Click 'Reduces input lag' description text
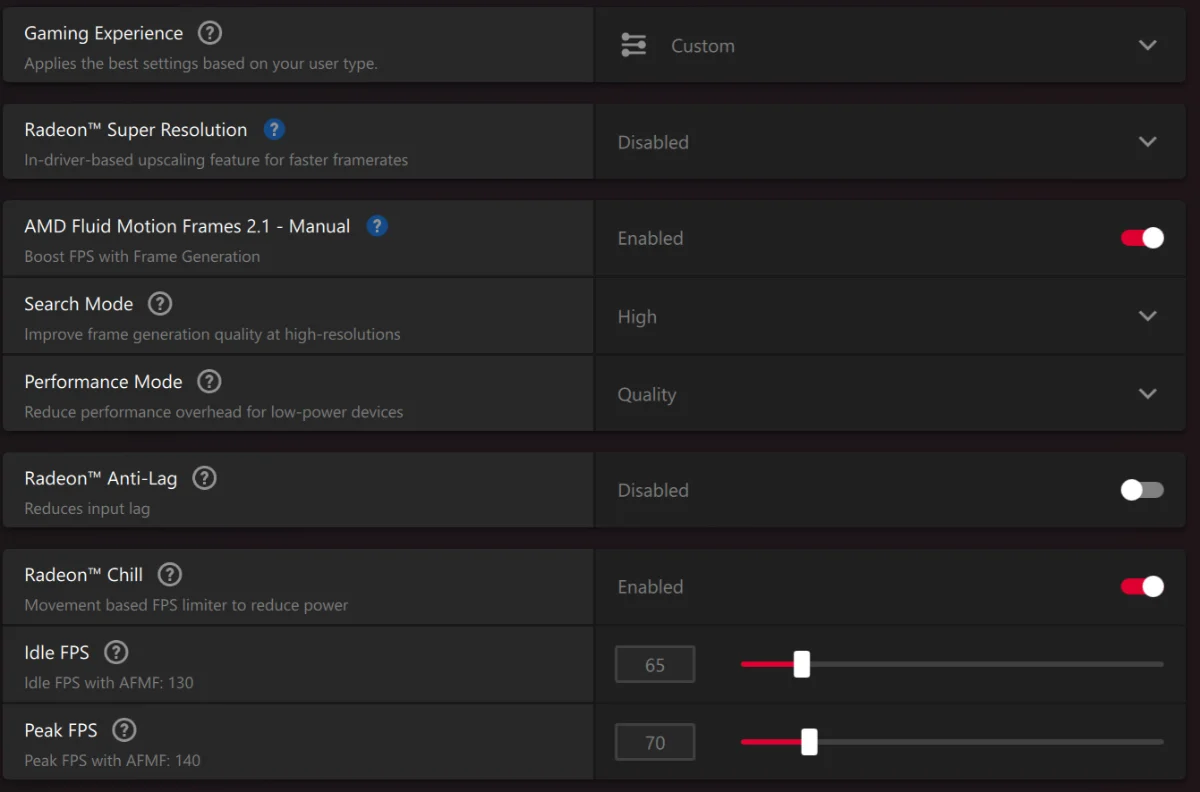This screenshot has width=1200, height=792. pos(87,509)
